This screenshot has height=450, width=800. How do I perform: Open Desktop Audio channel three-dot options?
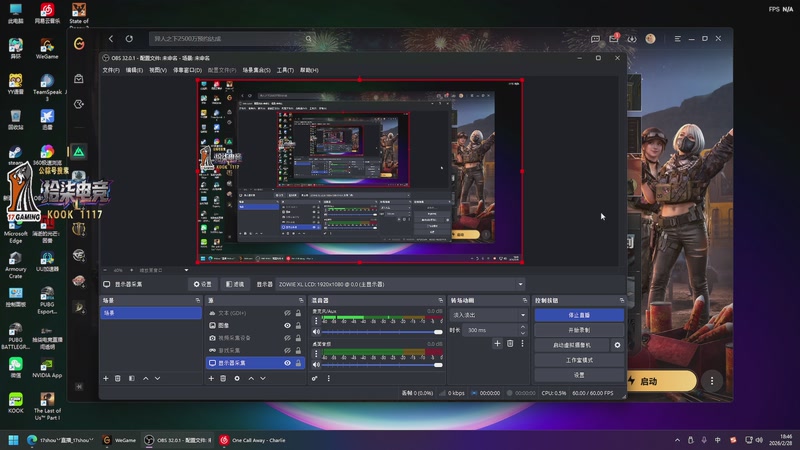[x=316, y=354]
